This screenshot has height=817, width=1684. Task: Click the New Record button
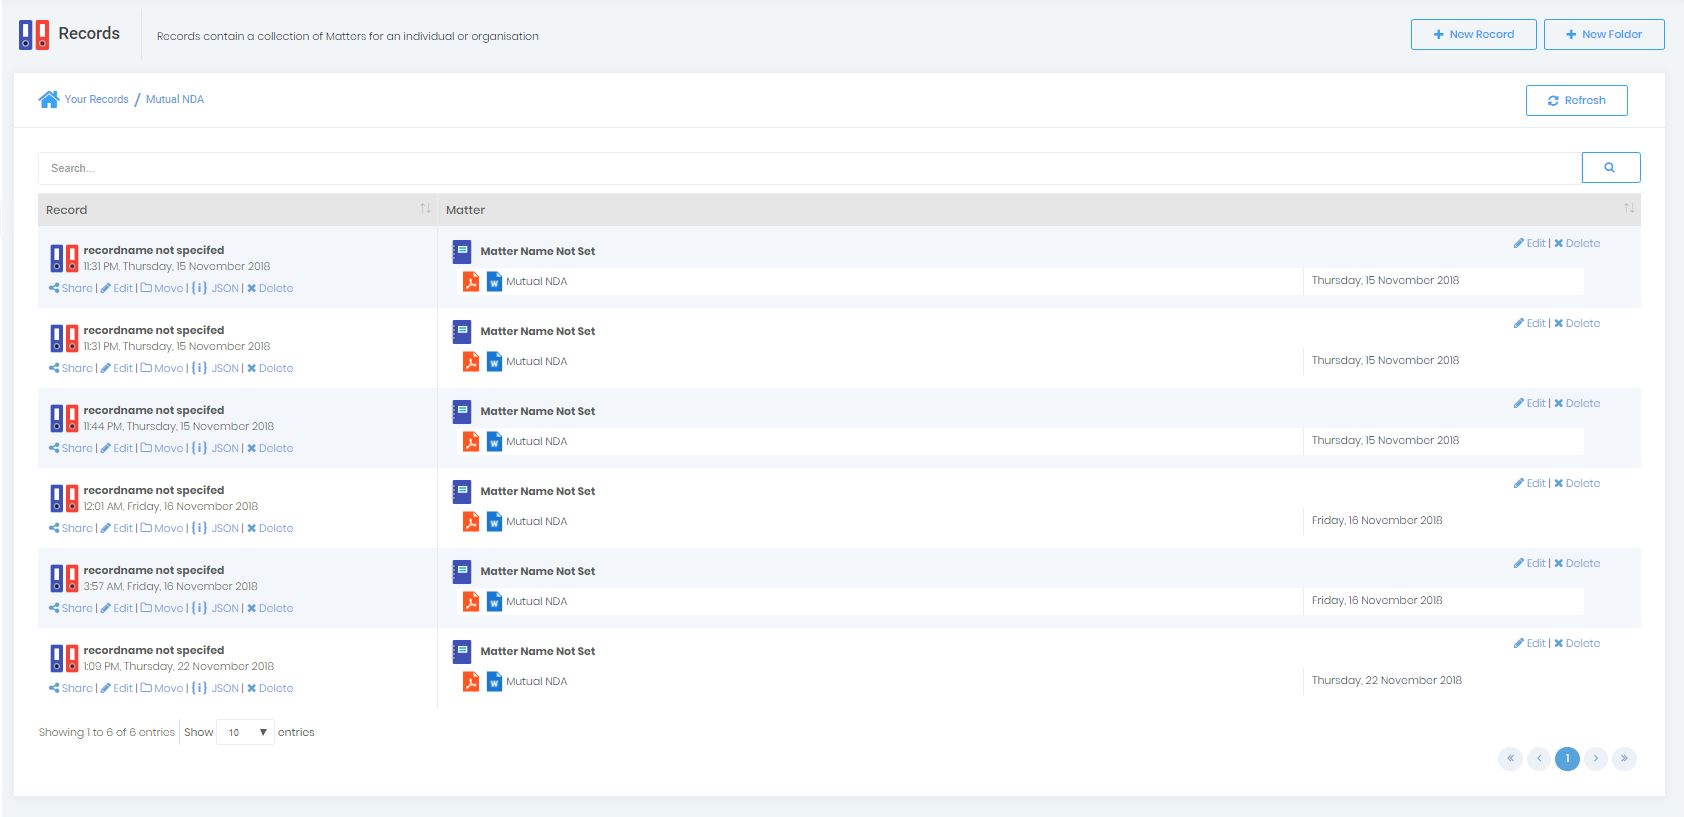pyautogui.click(x=1473, y=35)
